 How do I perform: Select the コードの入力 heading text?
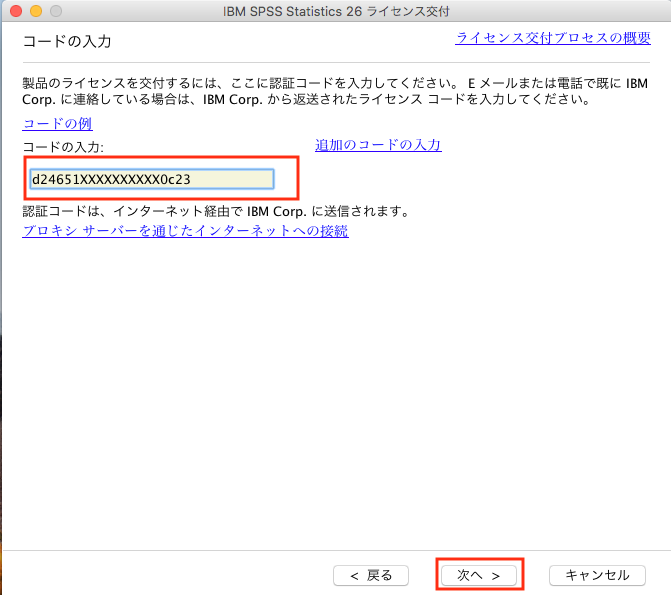tap(67, 42)
